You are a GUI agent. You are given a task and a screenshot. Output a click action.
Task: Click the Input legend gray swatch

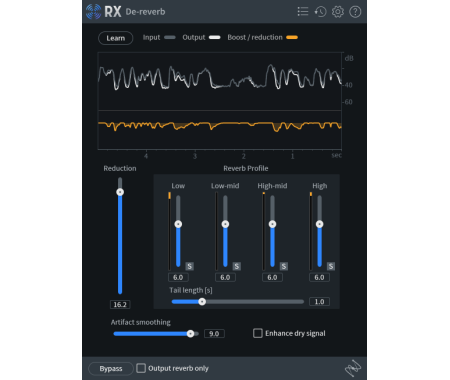click(170, 37)
